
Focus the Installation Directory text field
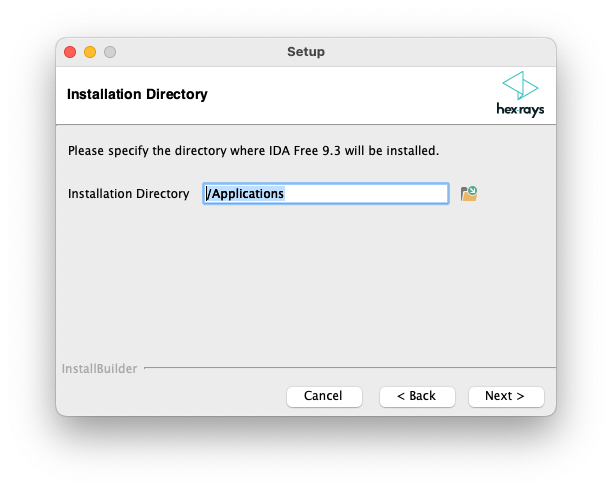click(x=325, y=194)
